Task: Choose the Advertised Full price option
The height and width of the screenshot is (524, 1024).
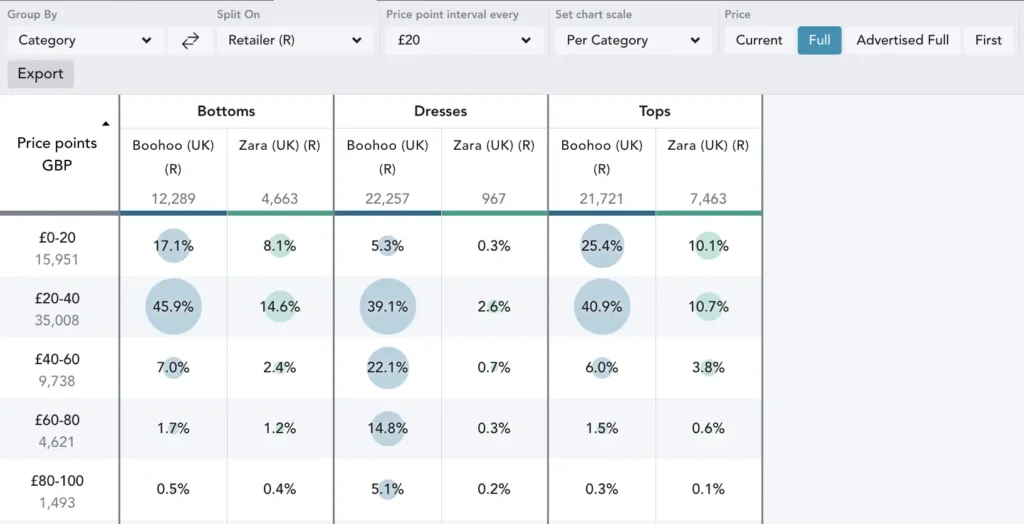Action: click(x=902, y=40)
